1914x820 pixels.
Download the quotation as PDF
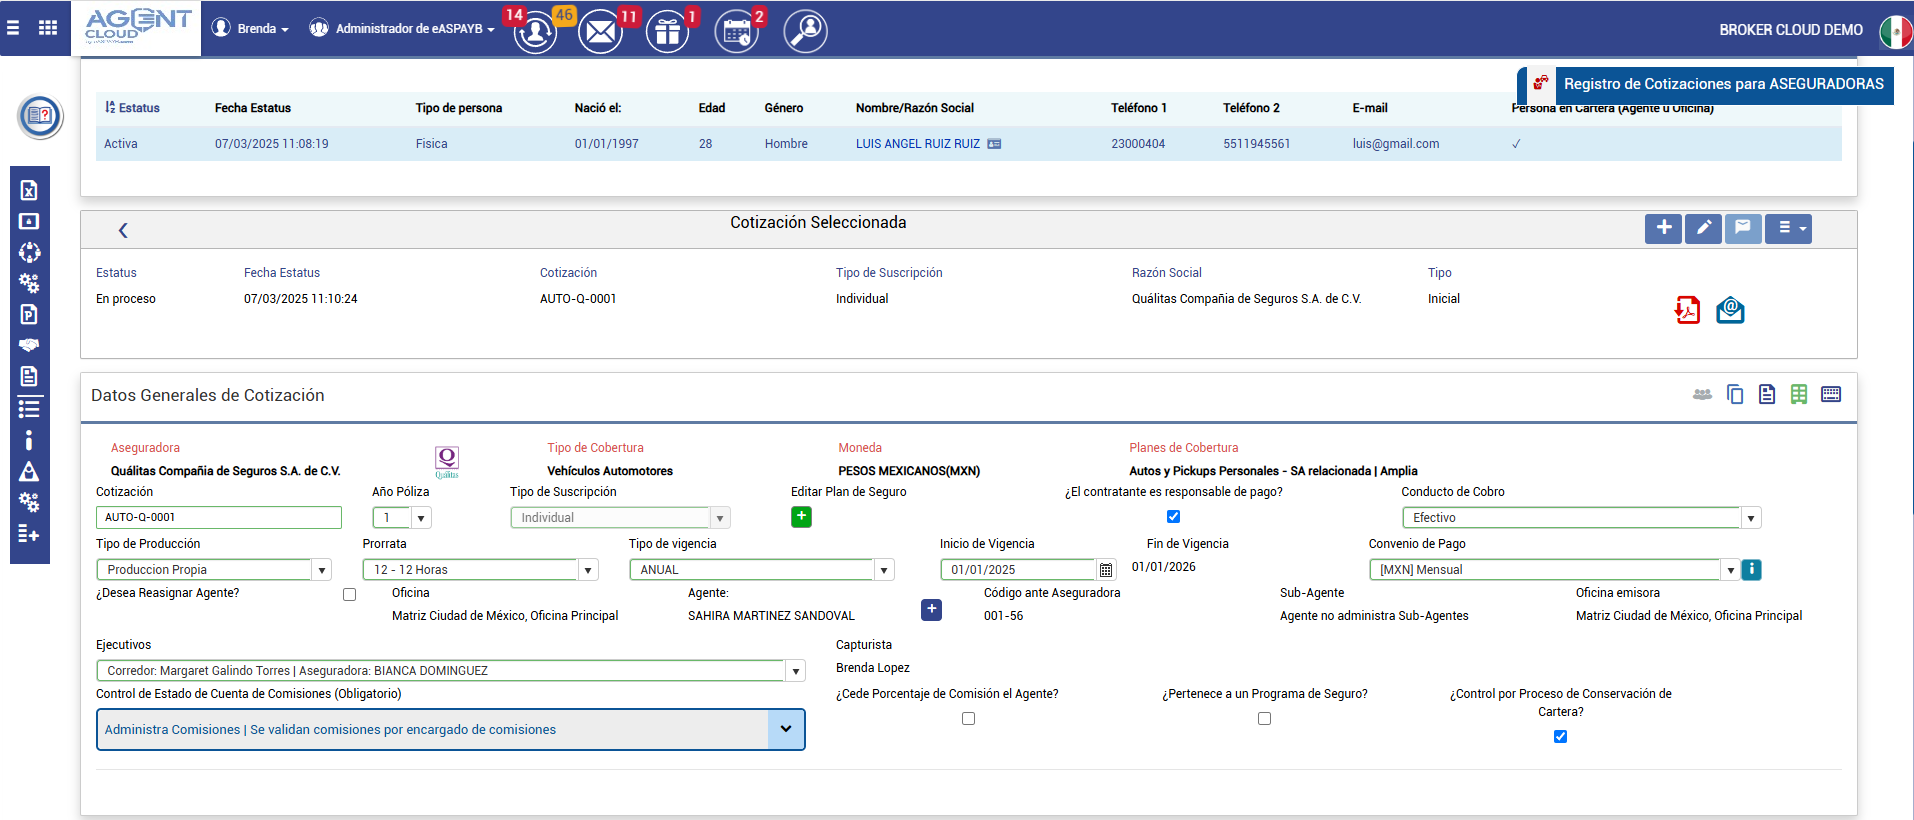tap(1687, 310)
